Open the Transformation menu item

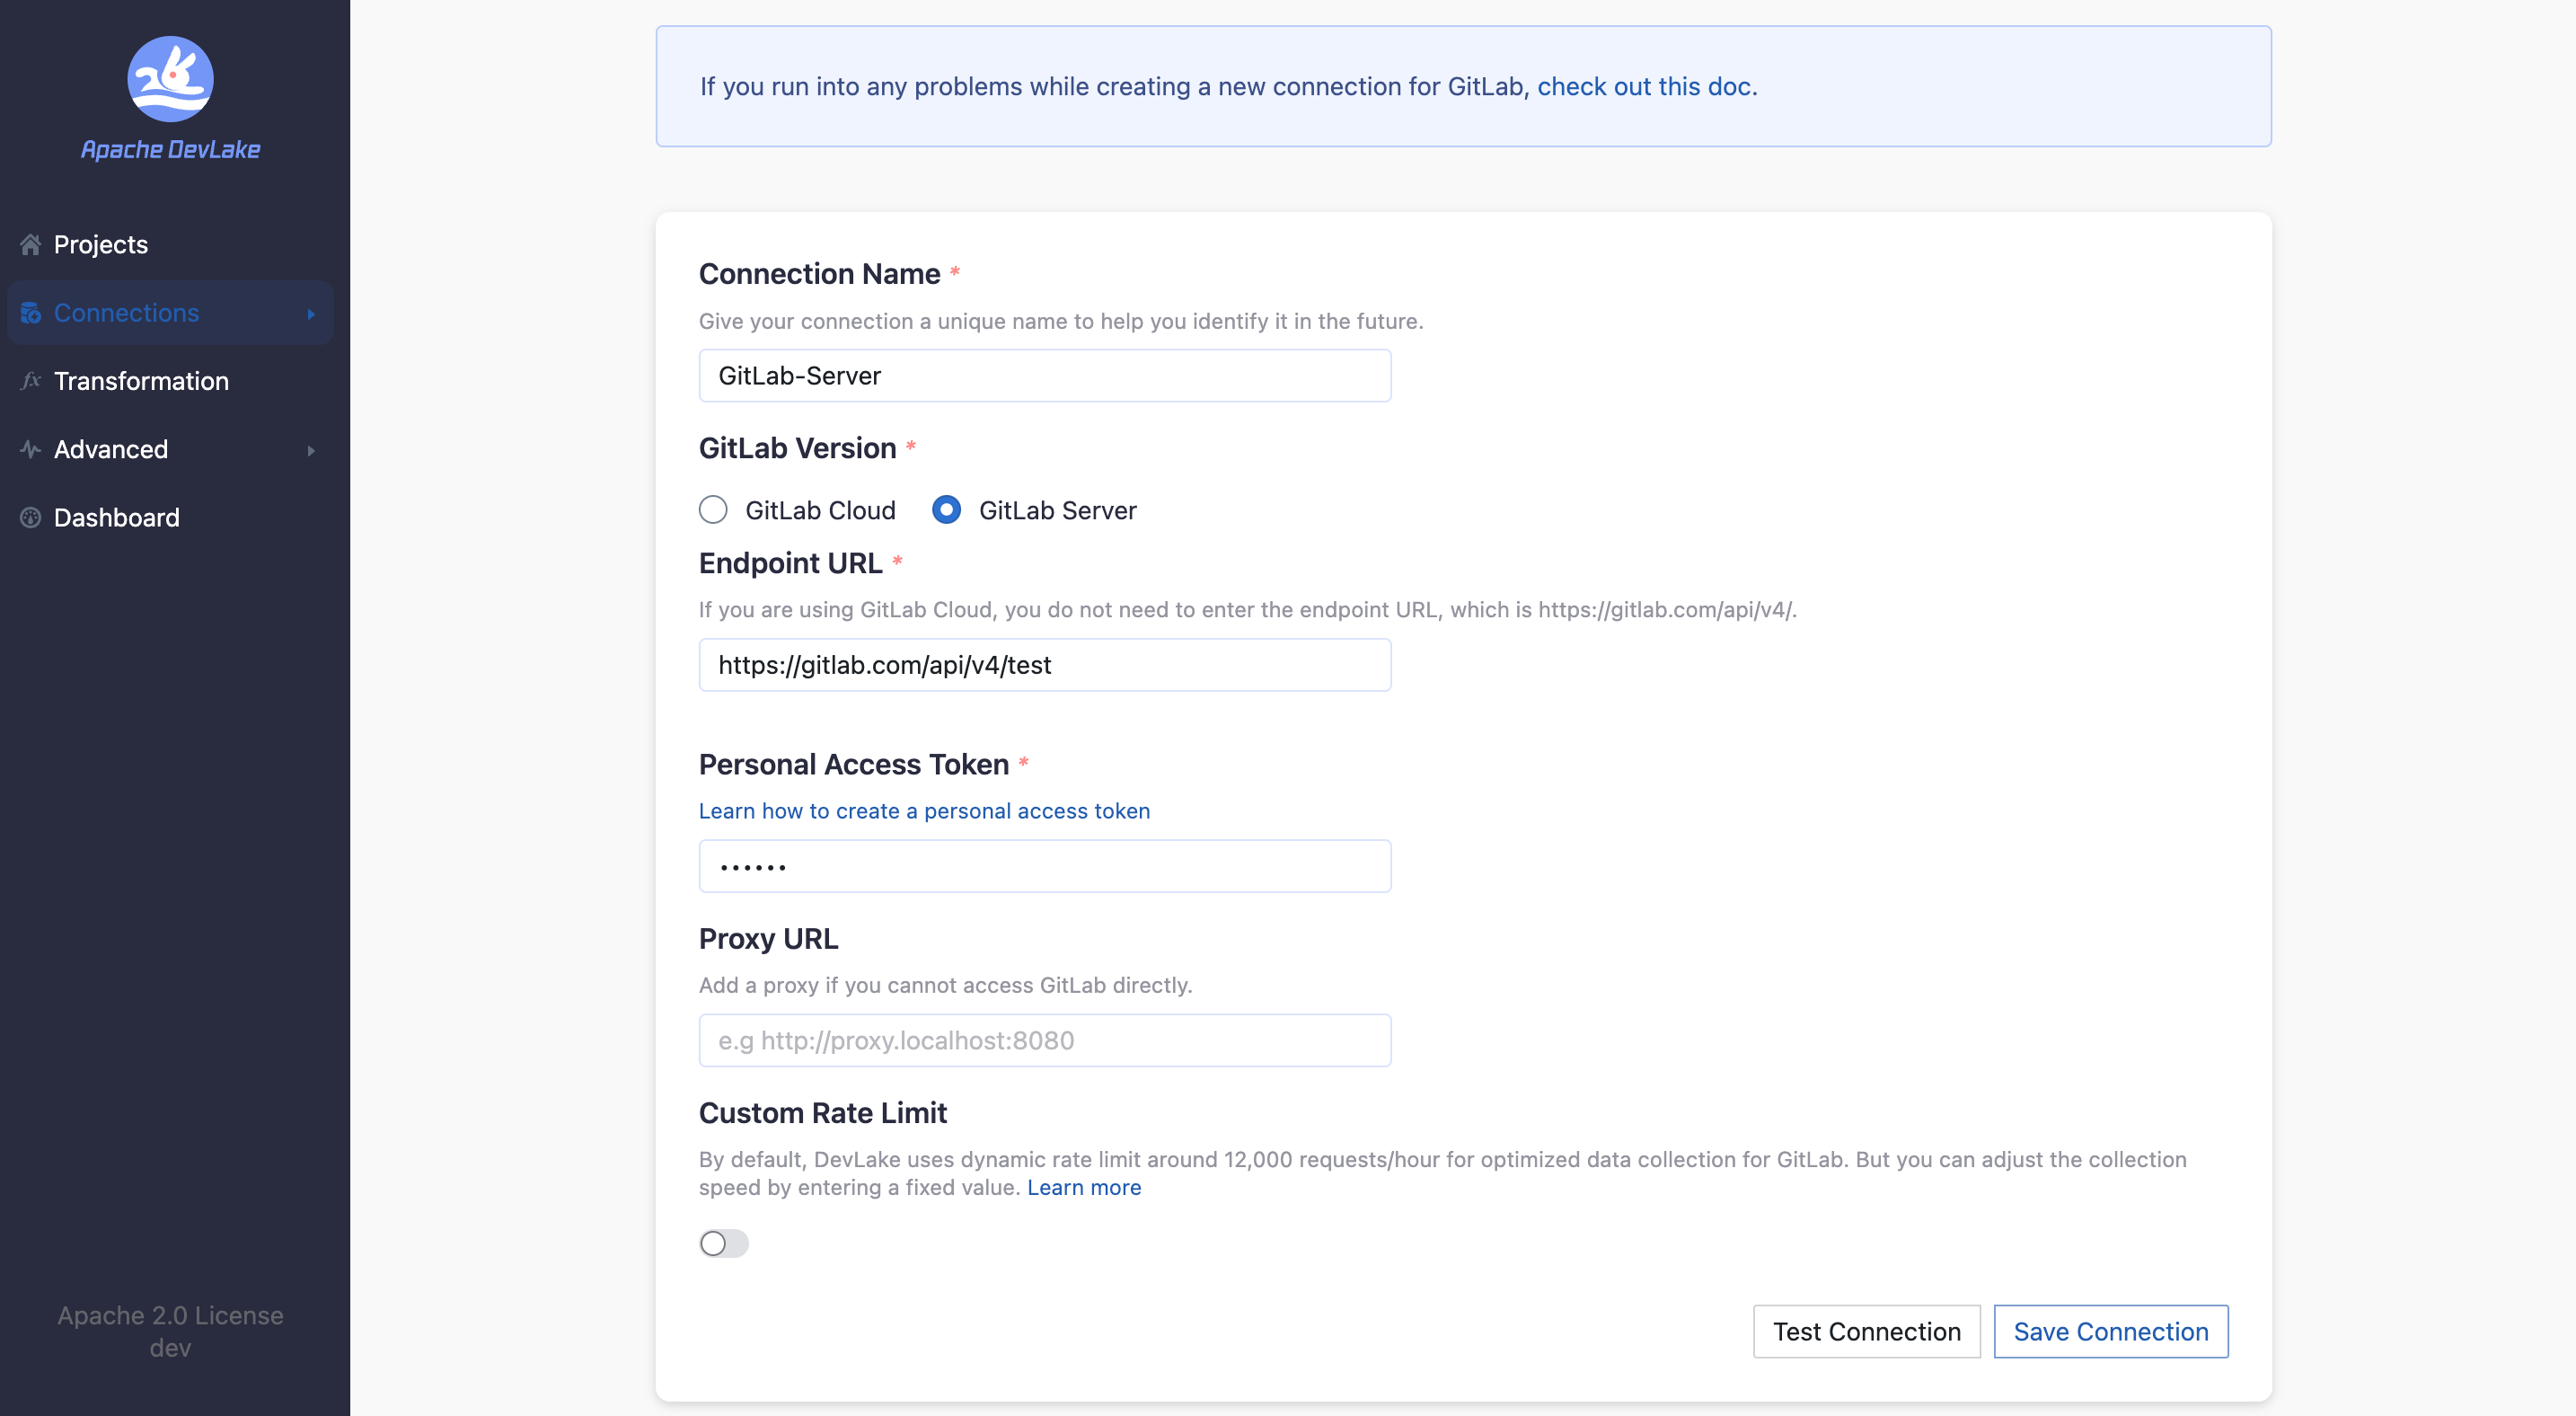141,381
